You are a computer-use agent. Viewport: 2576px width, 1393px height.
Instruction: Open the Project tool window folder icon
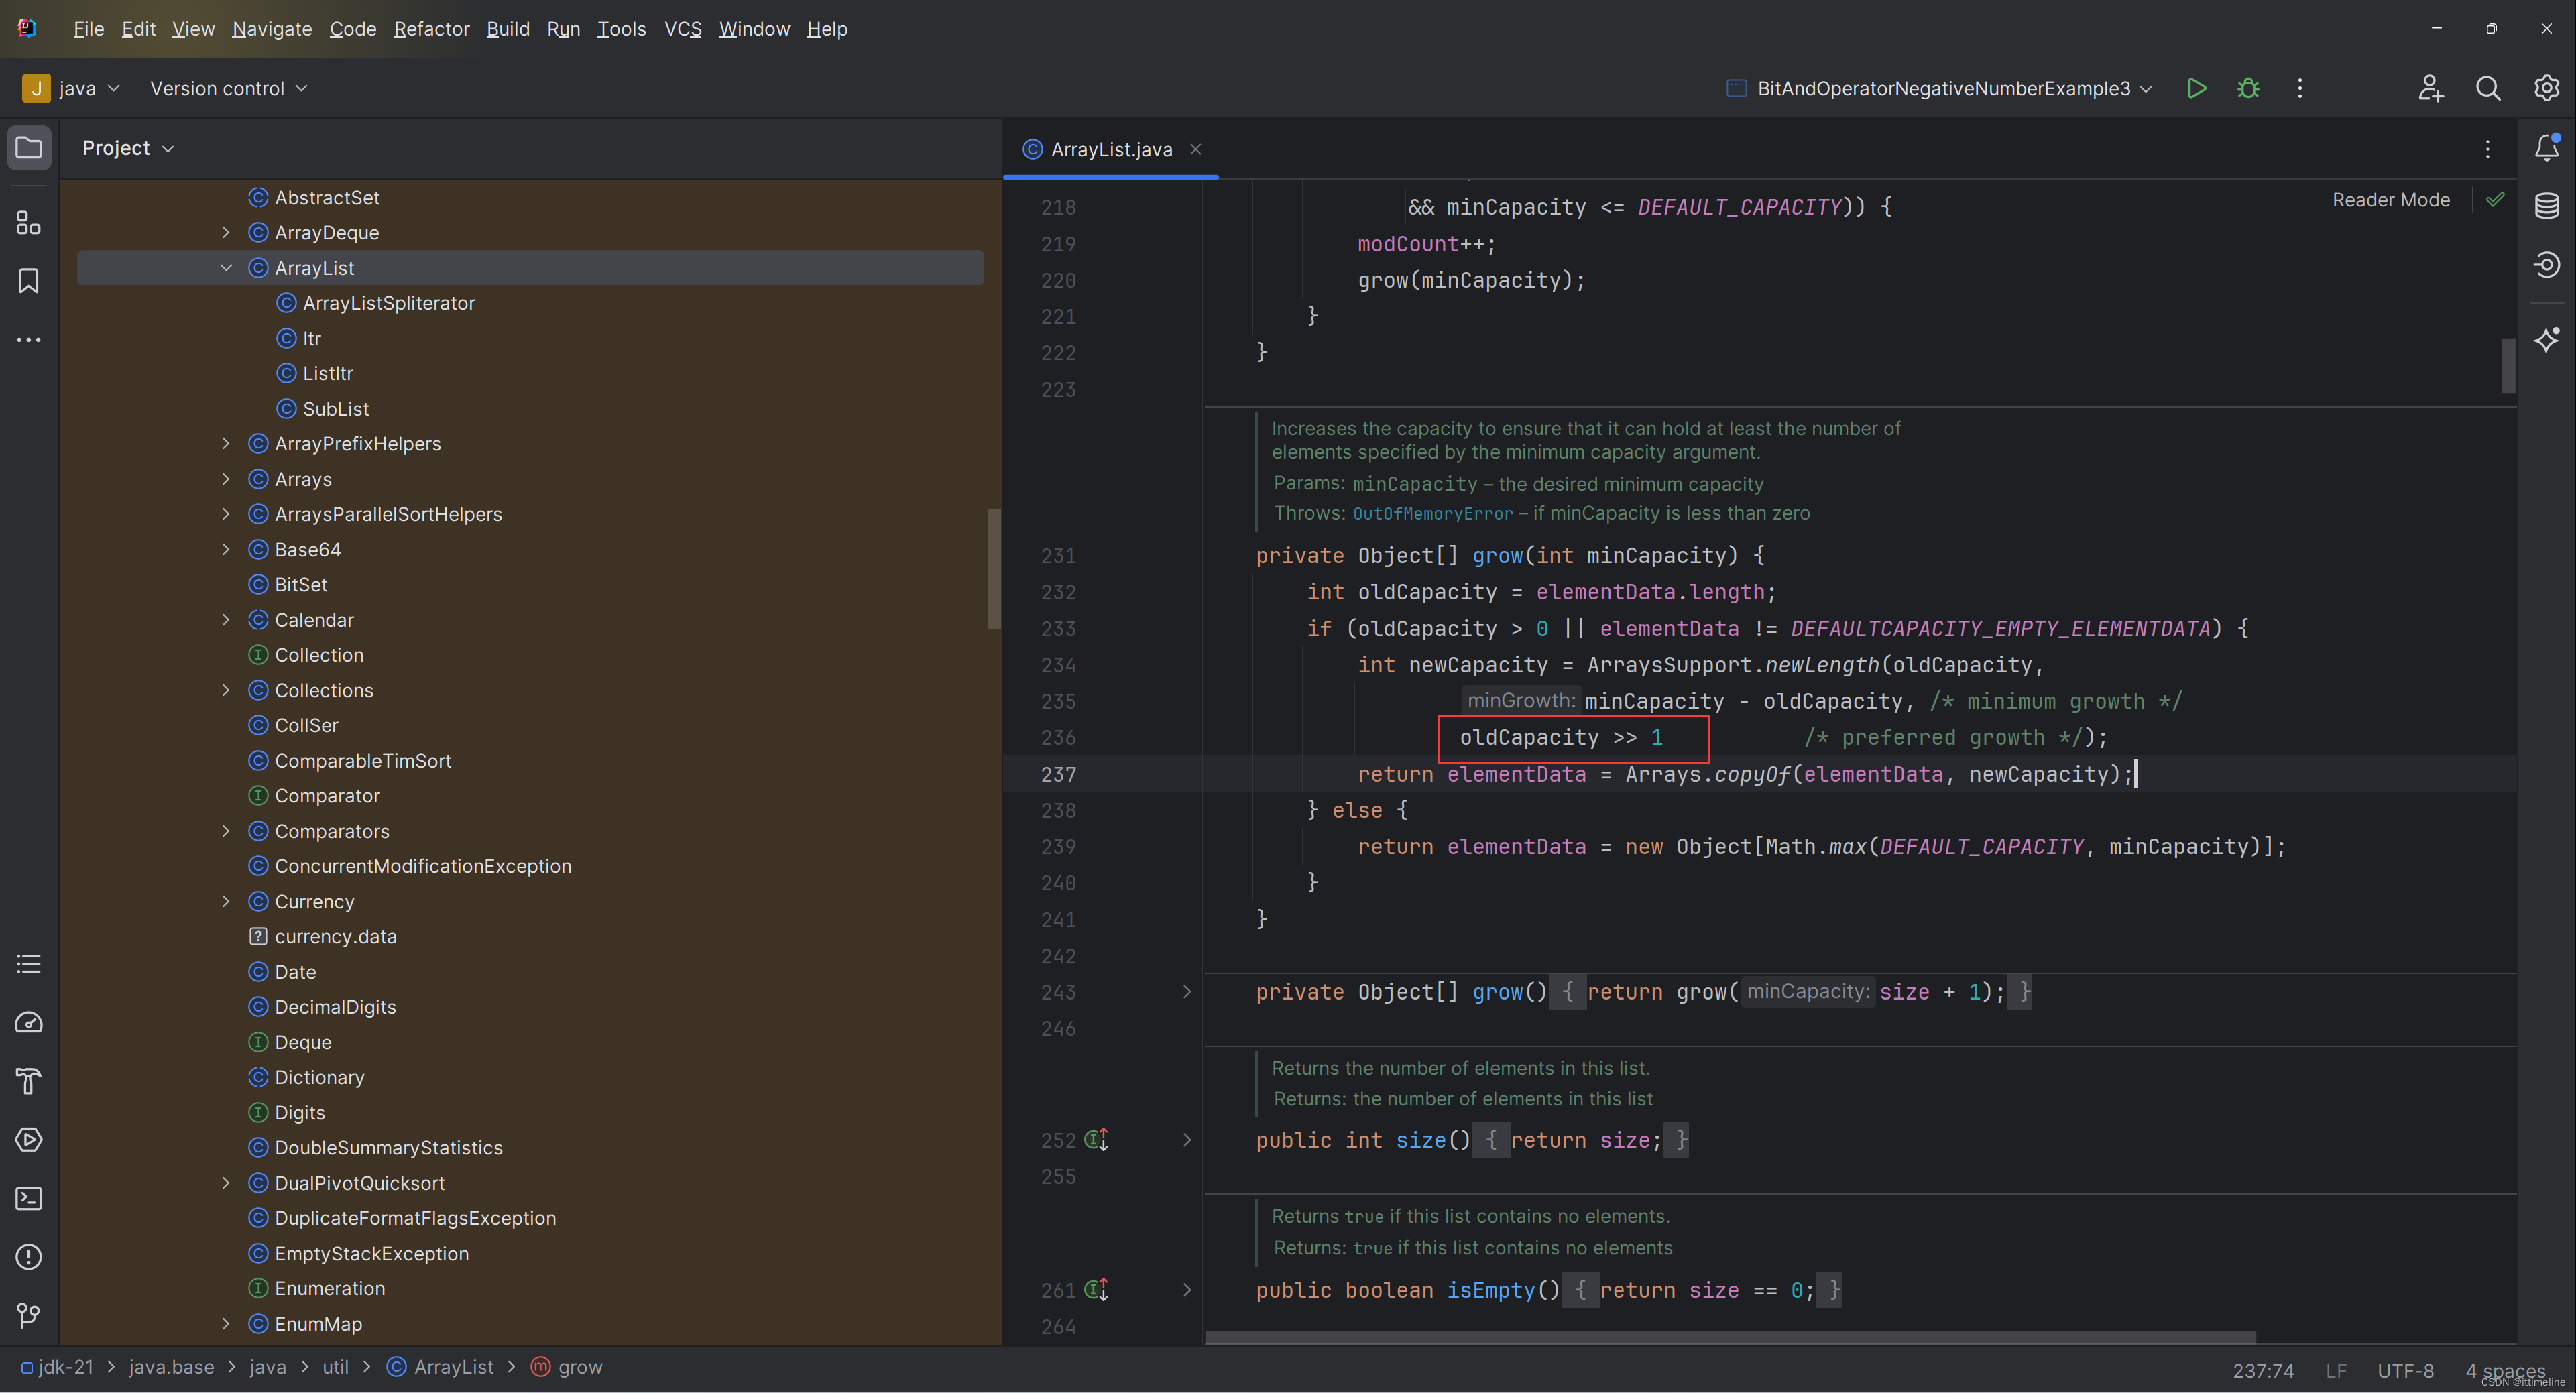tap(29, 148)
